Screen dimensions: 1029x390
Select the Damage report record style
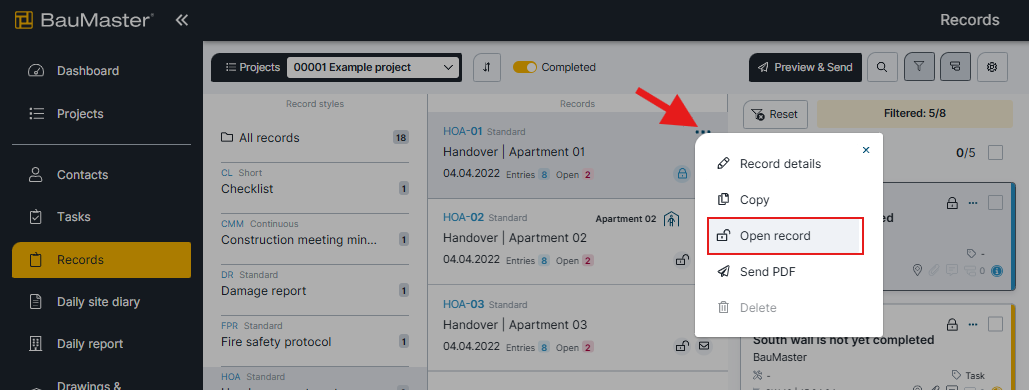(315, 284)
